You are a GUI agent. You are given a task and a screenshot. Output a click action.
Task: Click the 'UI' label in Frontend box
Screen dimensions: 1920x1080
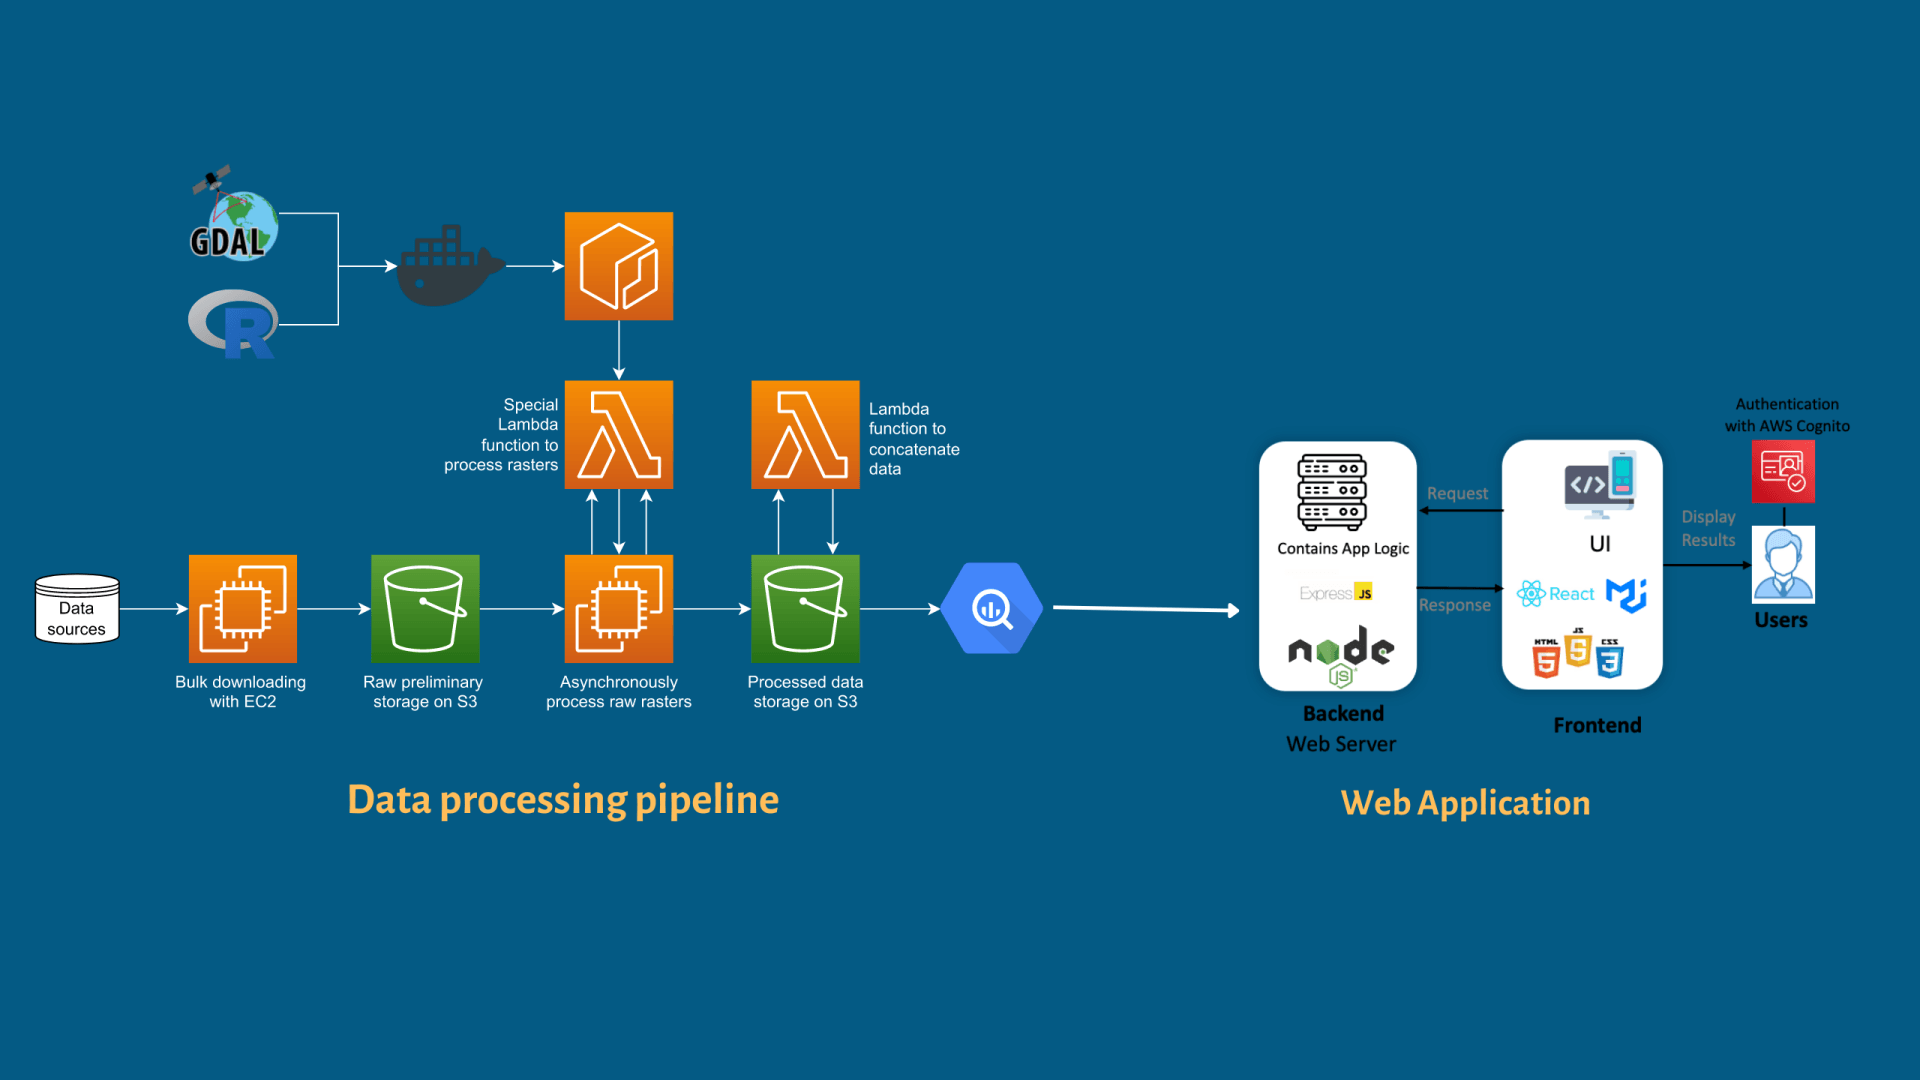tap(1600, 544)
